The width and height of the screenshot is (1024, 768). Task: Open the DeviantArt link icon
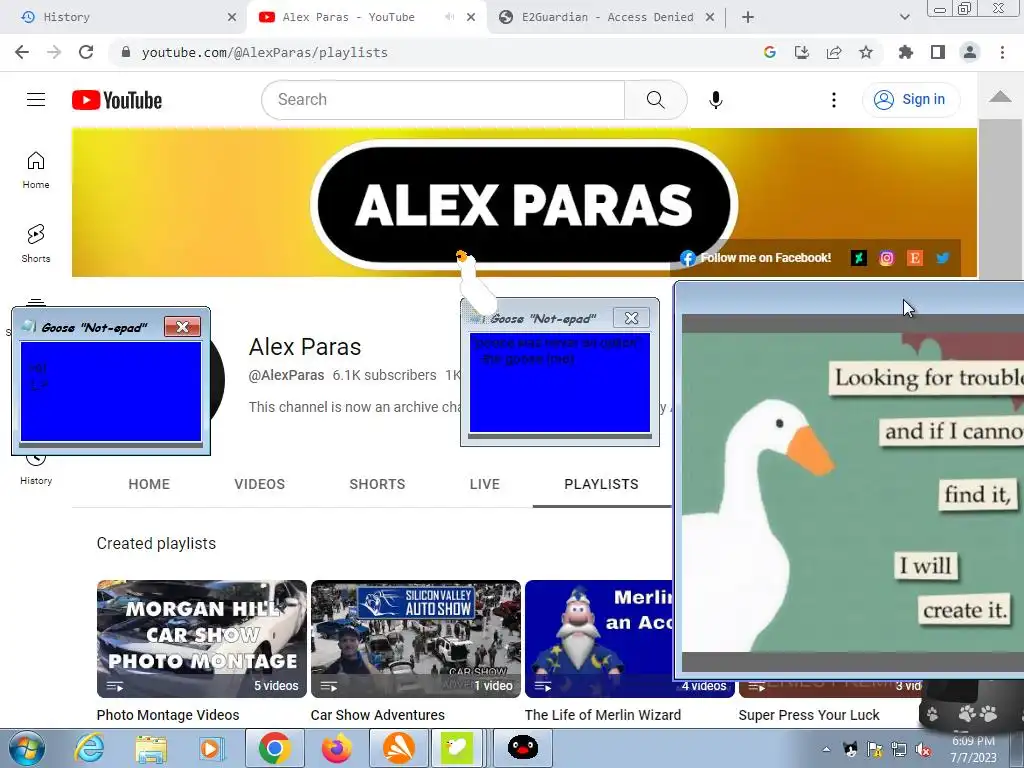[x=859, y=258]
